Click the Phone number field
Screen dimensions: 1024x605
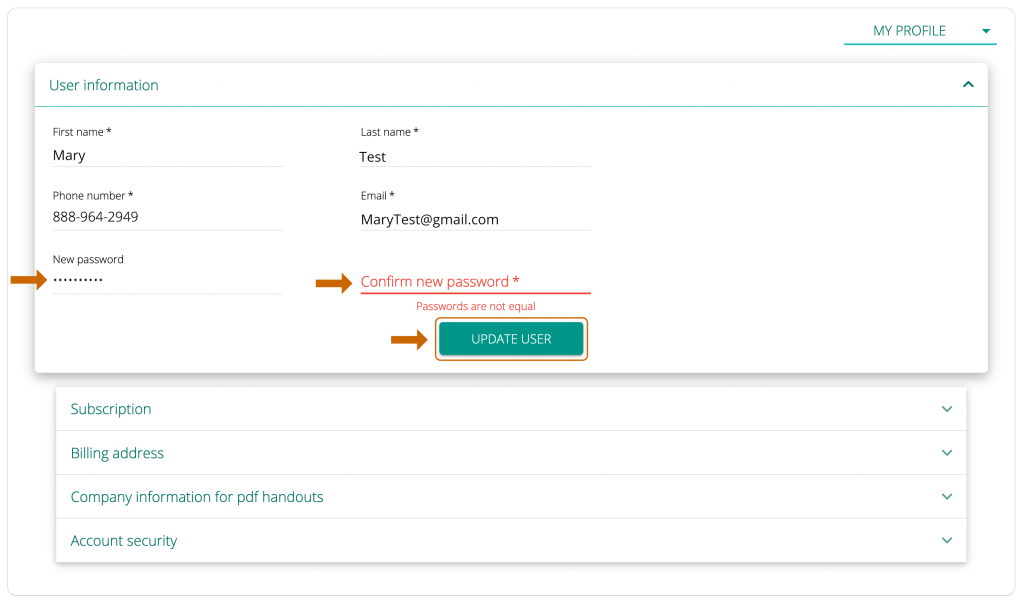coord(165,218)
